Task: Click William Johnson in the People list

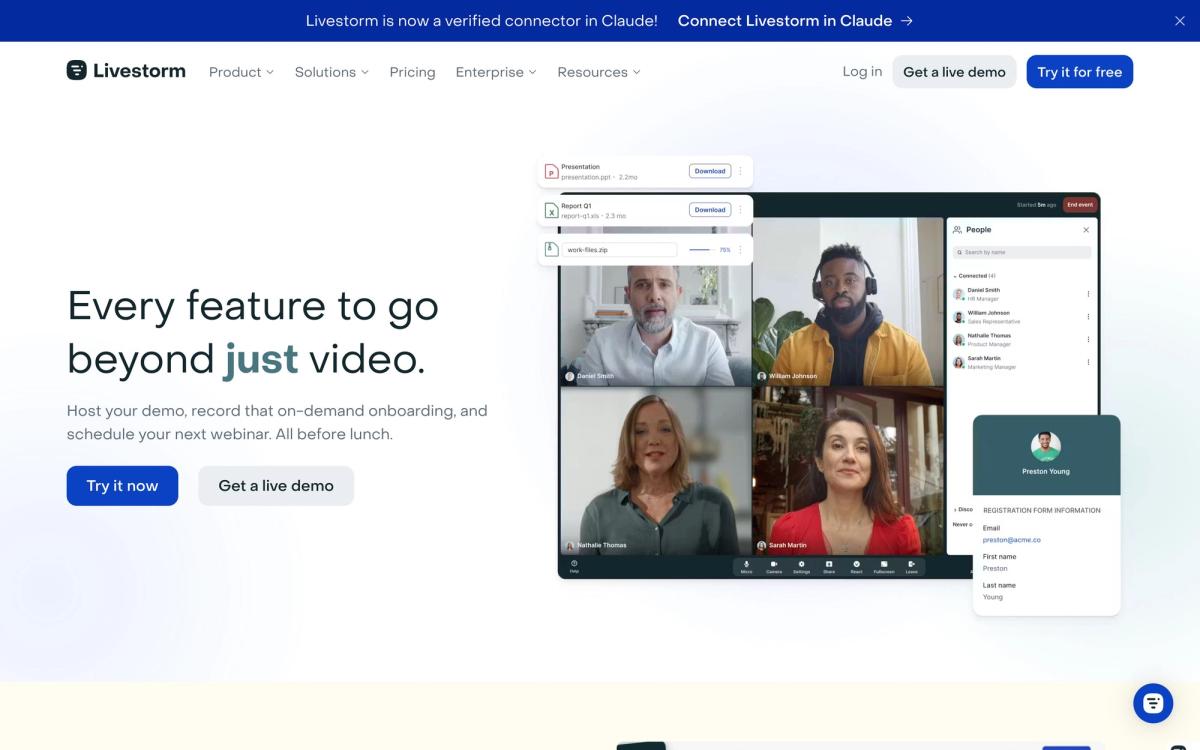Action: (x=1020, y=317)
